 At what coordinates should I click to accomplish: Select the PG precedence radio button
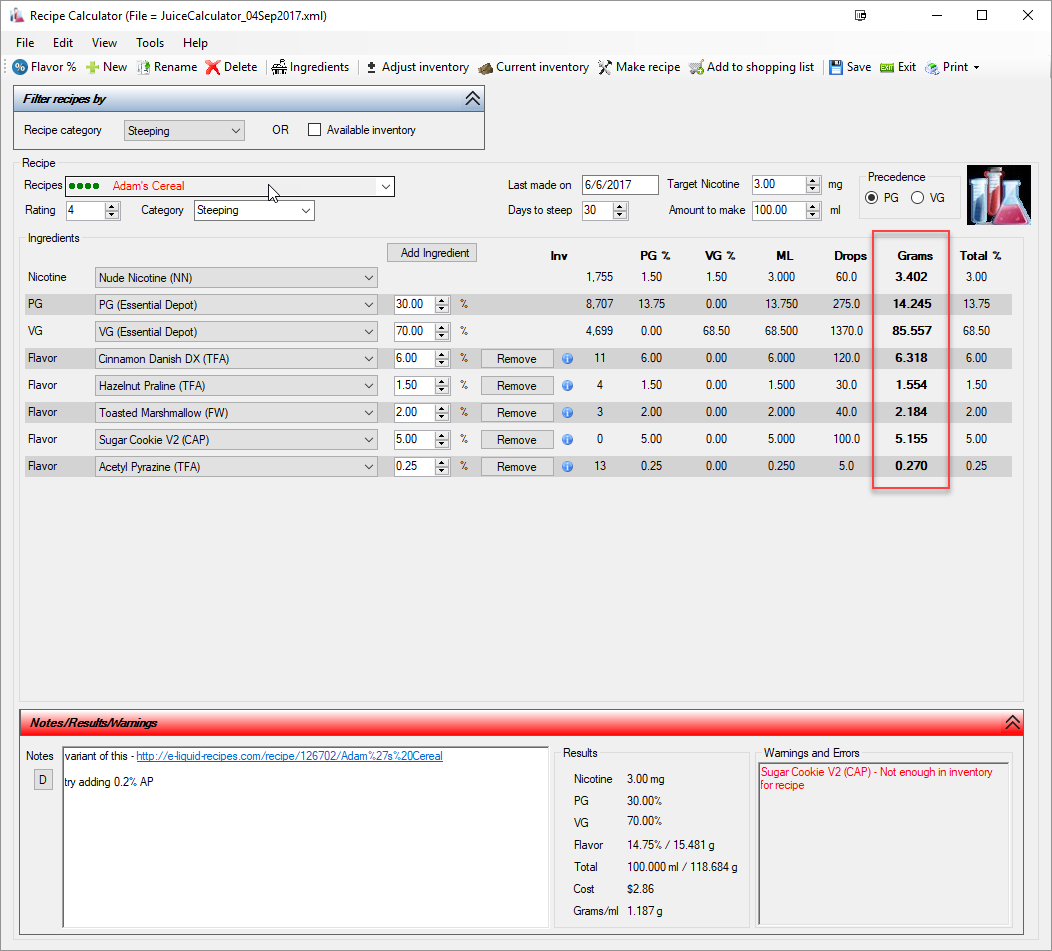click(872, 198)
